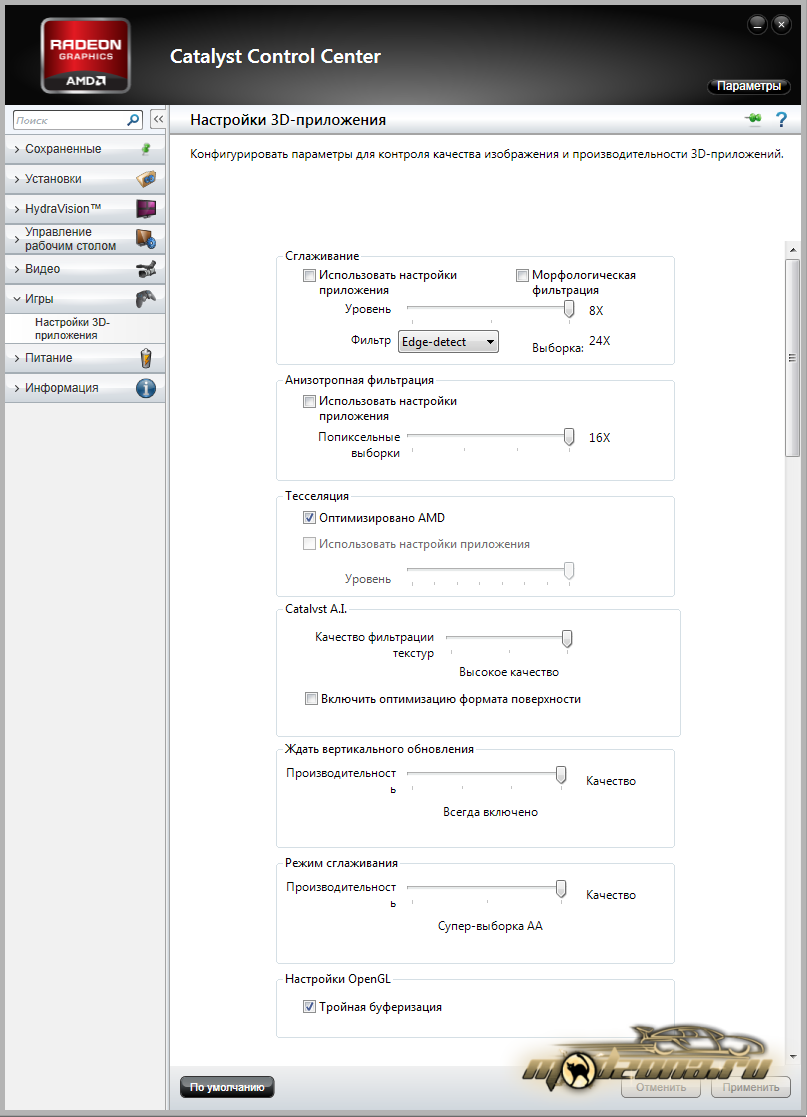Click the HydraVision monitor icon
Viewport: 807px width, 1117px height.
pos(146,209)
